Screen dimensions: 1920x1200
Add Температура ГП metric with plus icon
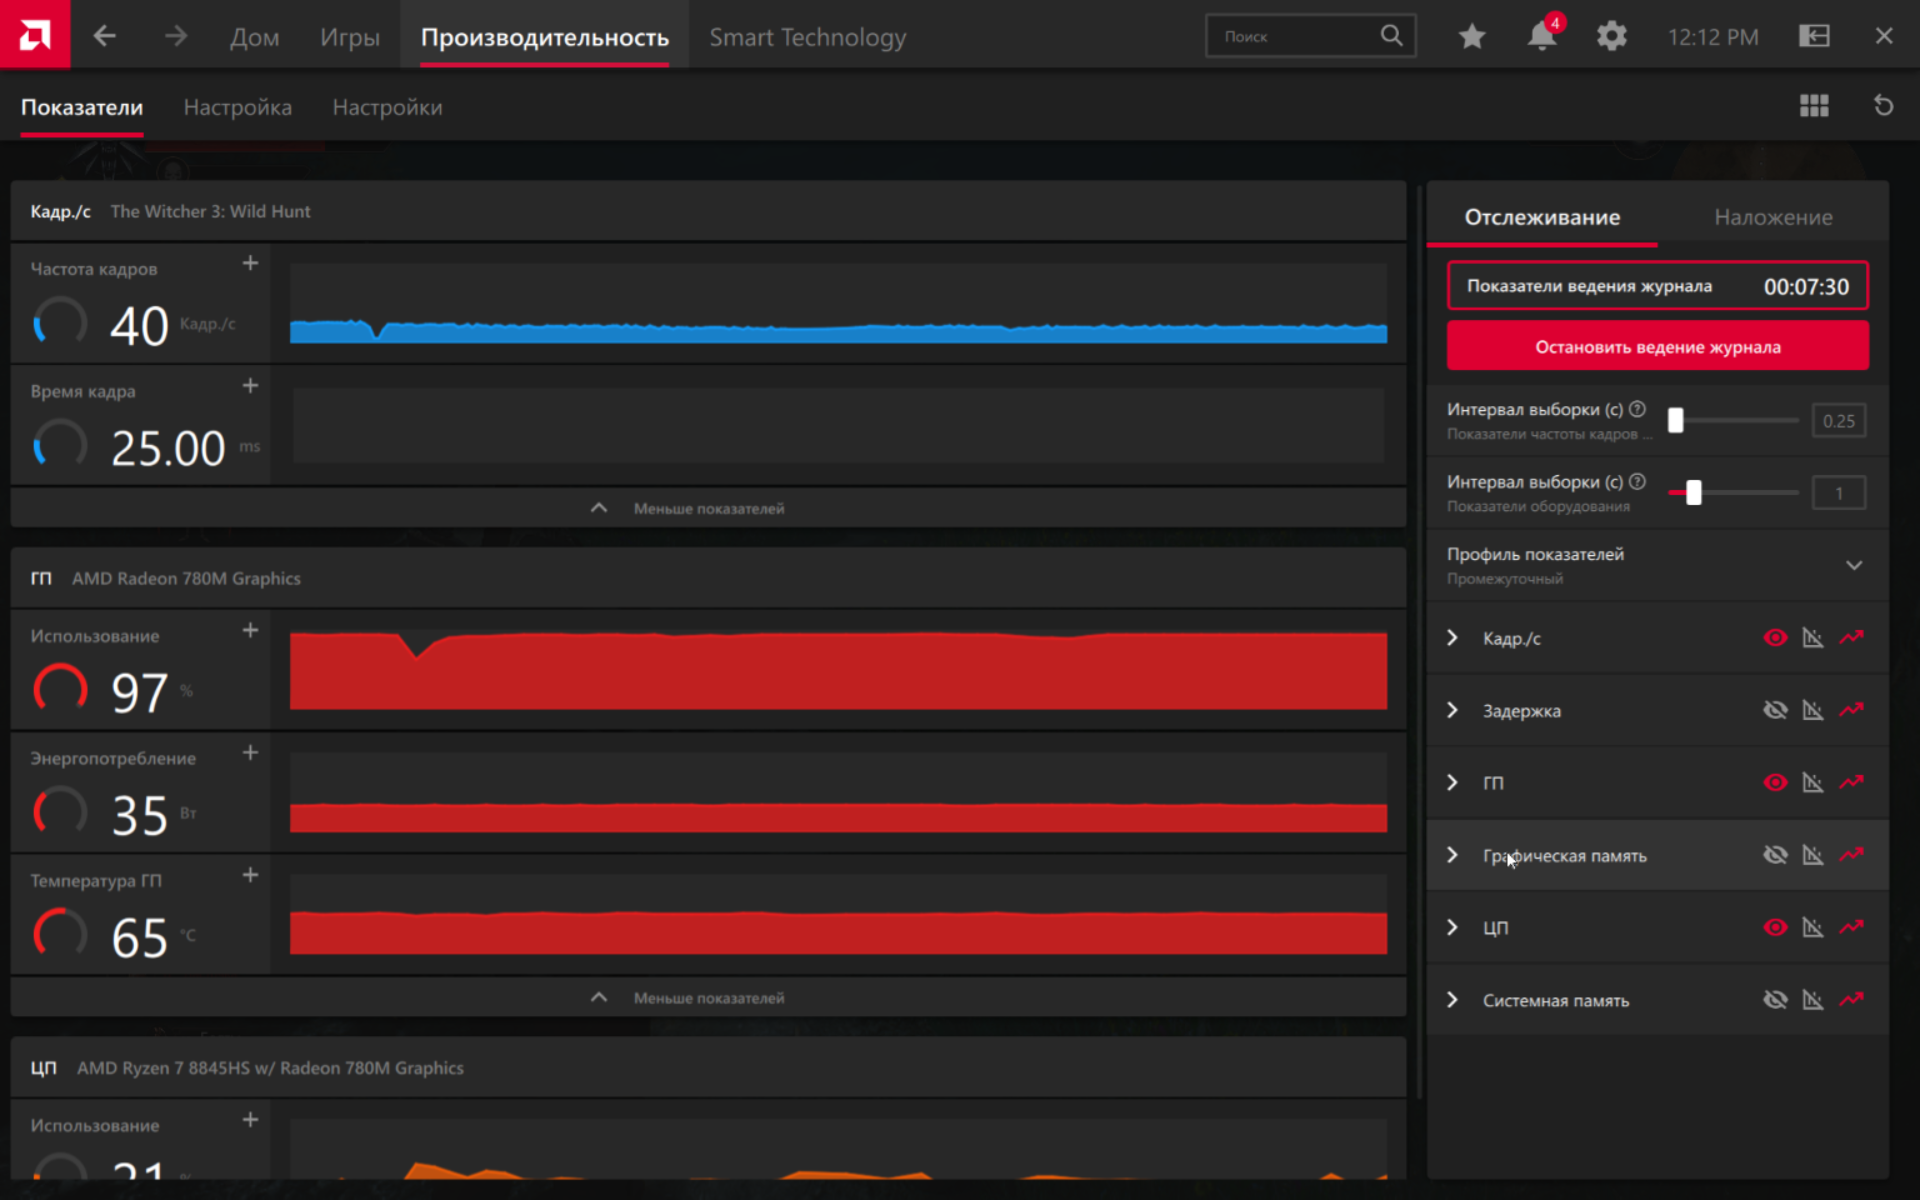coord(250,875)
